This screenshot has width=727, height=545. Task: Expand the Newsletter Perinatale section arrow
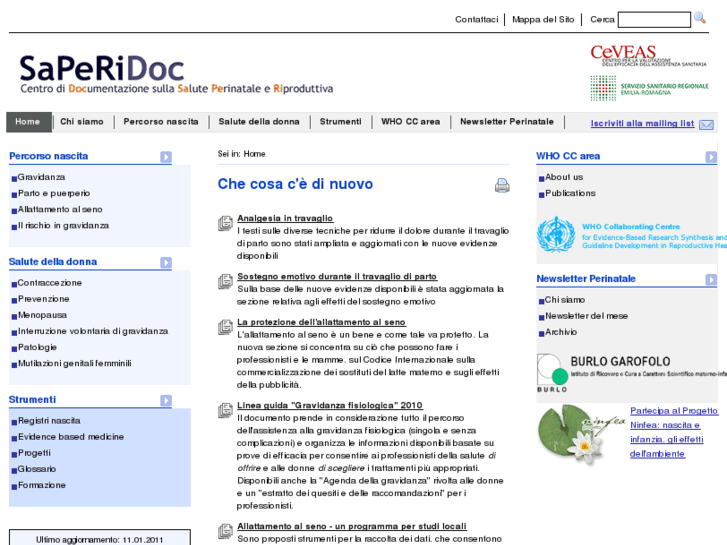pyautogui.click(x=711, y=279)
